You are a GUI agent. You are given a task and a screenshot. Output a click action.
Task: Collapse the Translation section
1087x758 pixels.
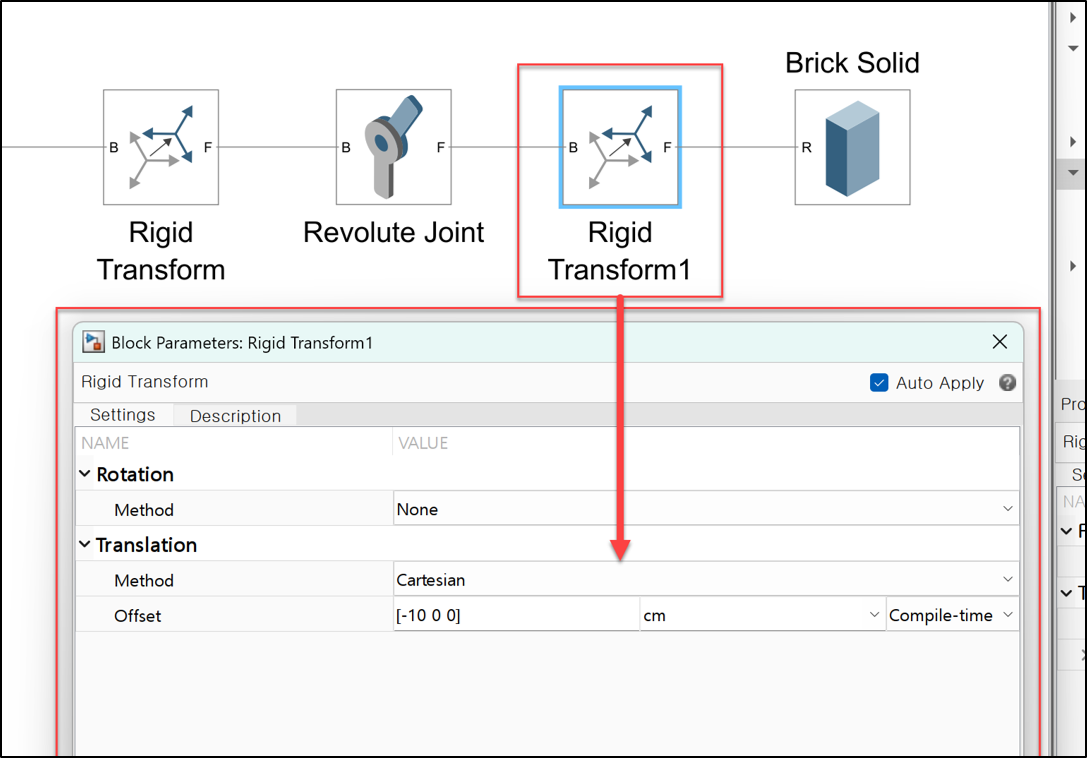[x=85, y=545]
